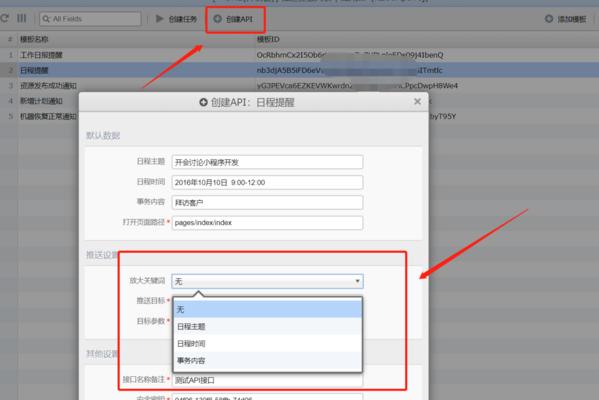Click the refresh icon in the toolbar
The width and height of the screenshot is (599, 400).
tap(5, 18)
